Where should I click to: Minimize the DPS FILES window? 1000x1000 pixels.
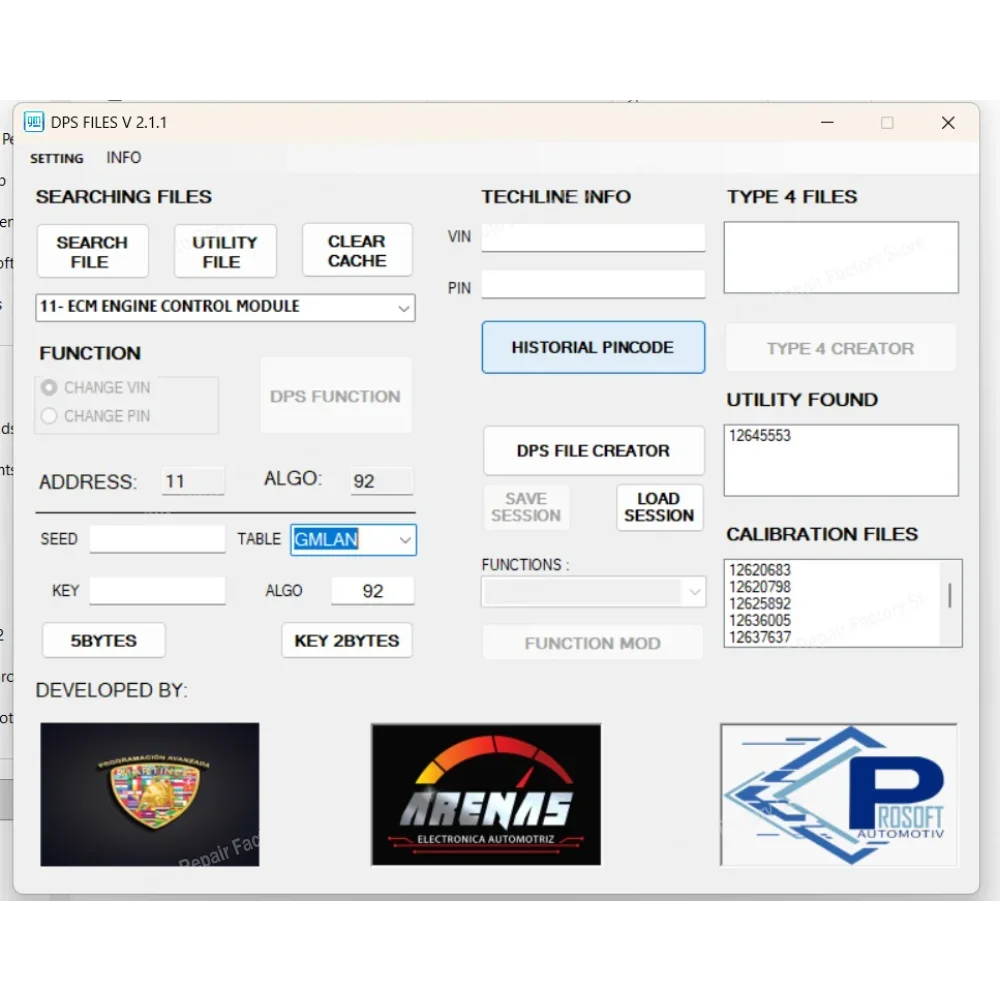(827, 122)
